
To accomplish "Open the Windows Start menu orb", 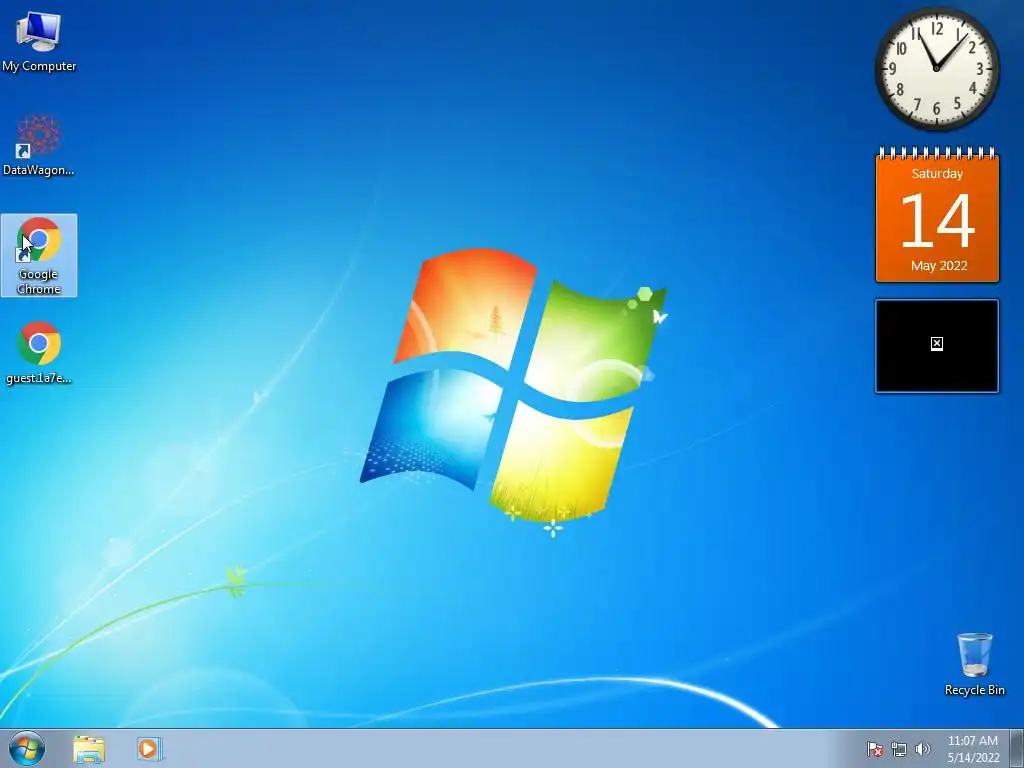I will point(27,749).
